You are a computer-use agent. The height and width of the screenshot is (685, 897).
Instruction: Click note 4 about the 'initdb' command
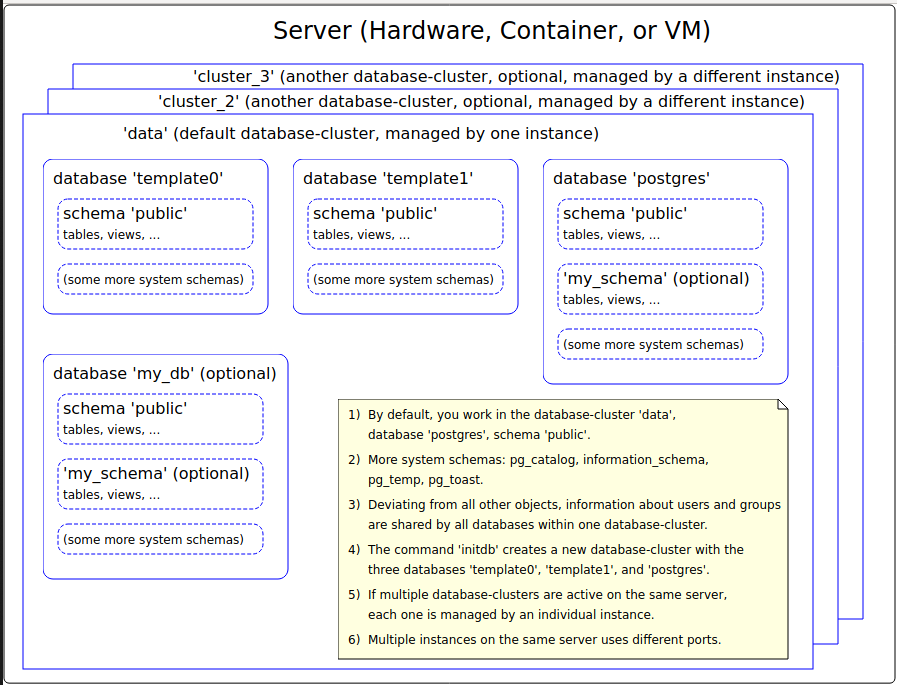[x=555, y=559]
